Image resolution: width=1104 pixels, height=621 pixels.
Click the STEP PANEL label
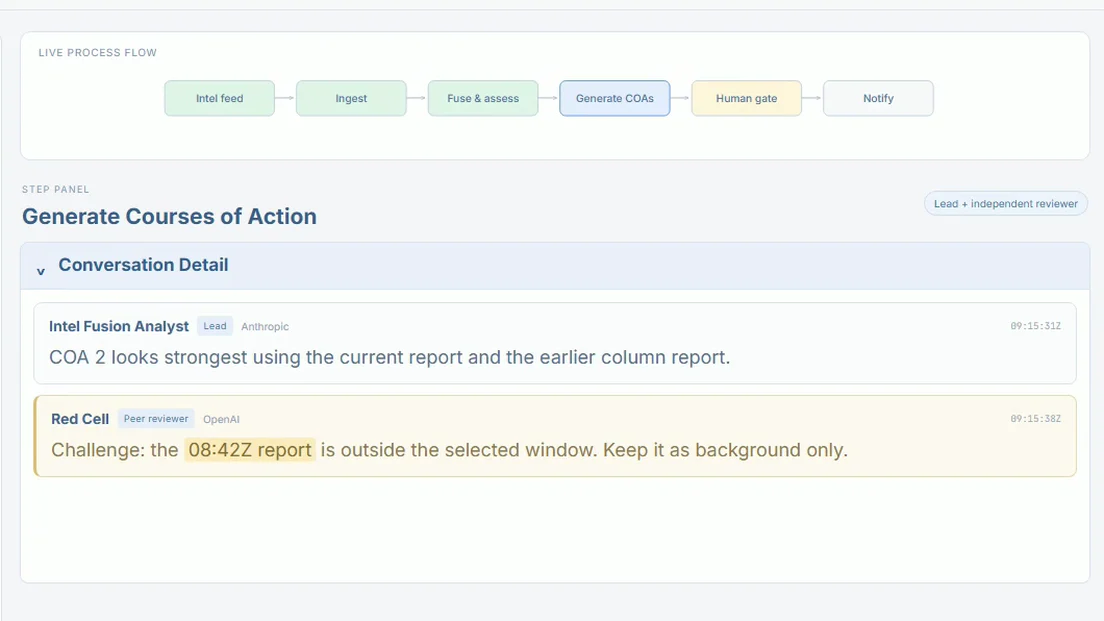tap(56, 189)
